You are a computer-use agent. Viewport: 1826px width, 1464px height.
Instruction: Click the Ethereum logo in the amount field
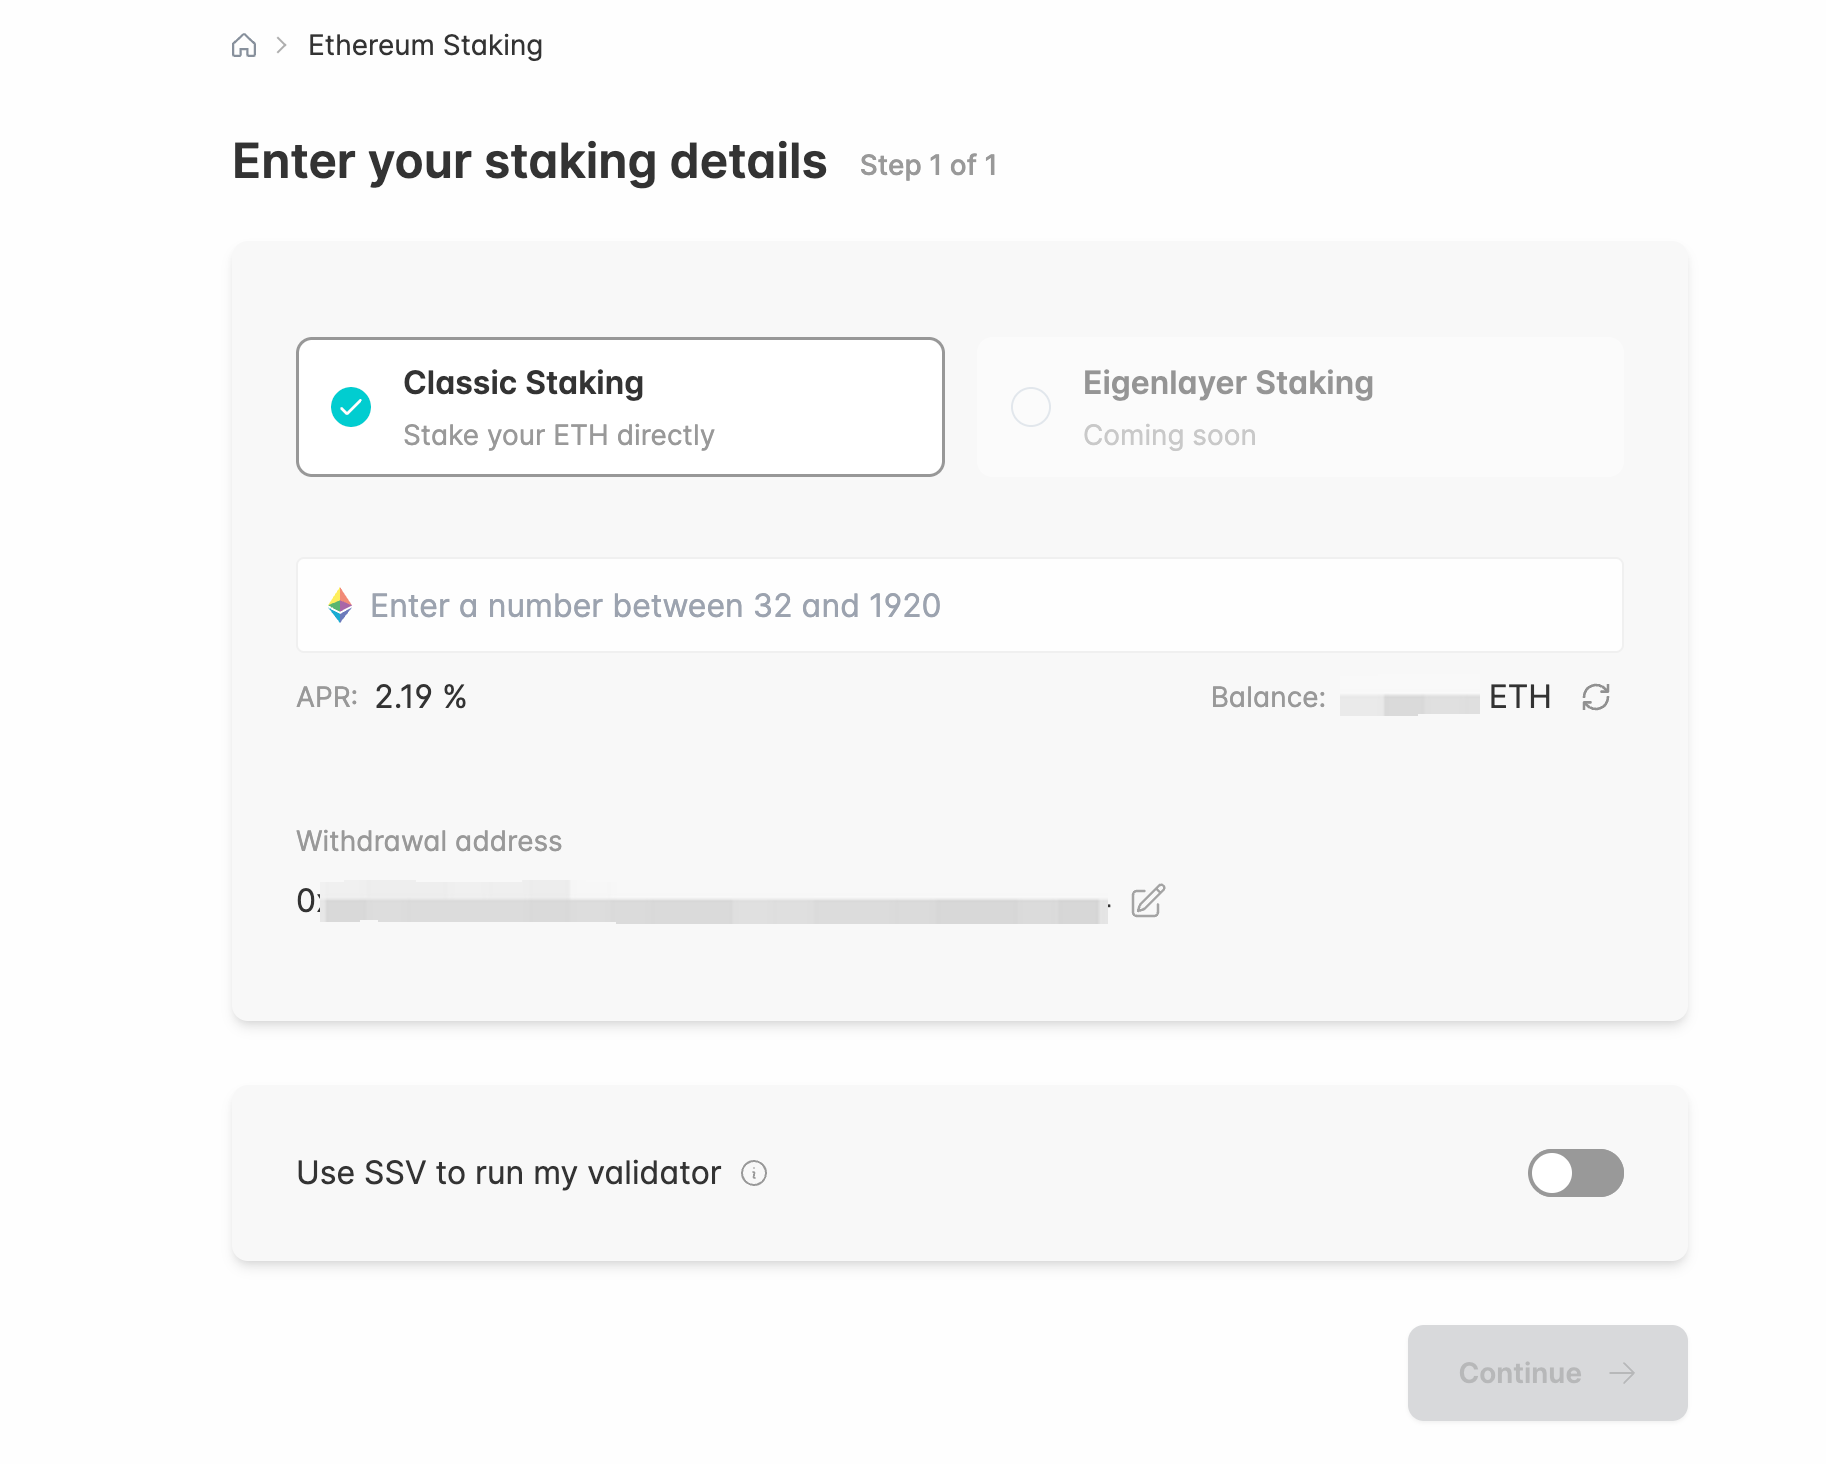coord(341,605)
